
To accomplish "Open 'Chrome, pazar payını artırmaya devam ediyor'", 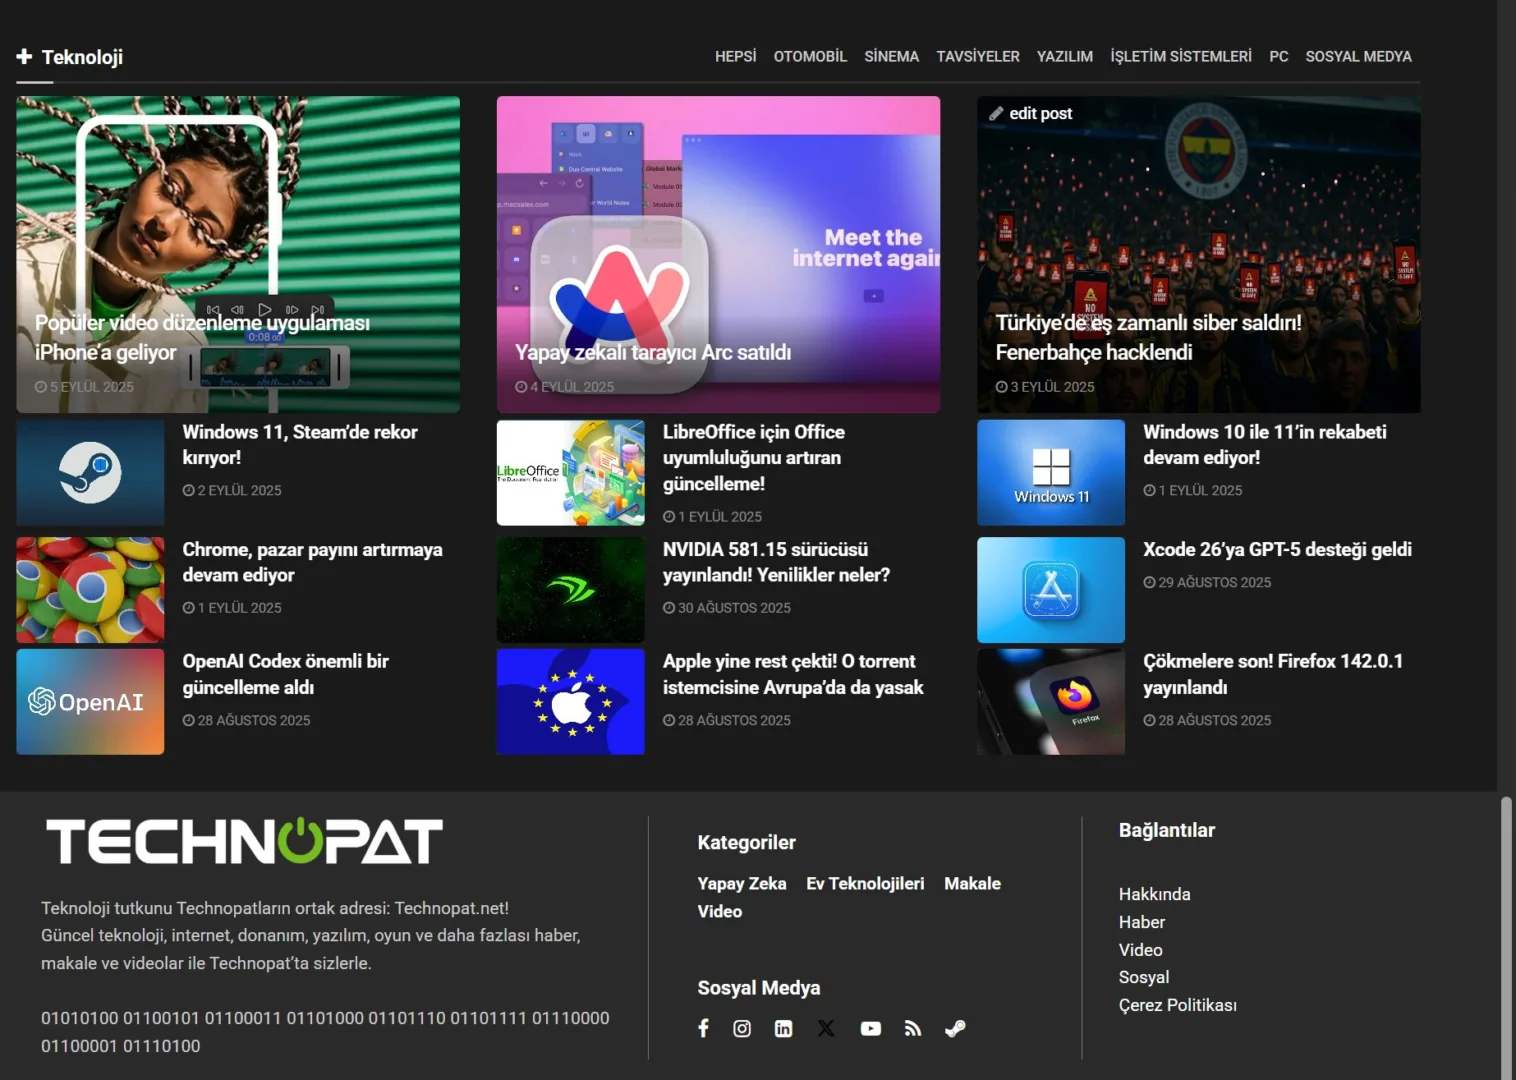I will coord(312,562).
